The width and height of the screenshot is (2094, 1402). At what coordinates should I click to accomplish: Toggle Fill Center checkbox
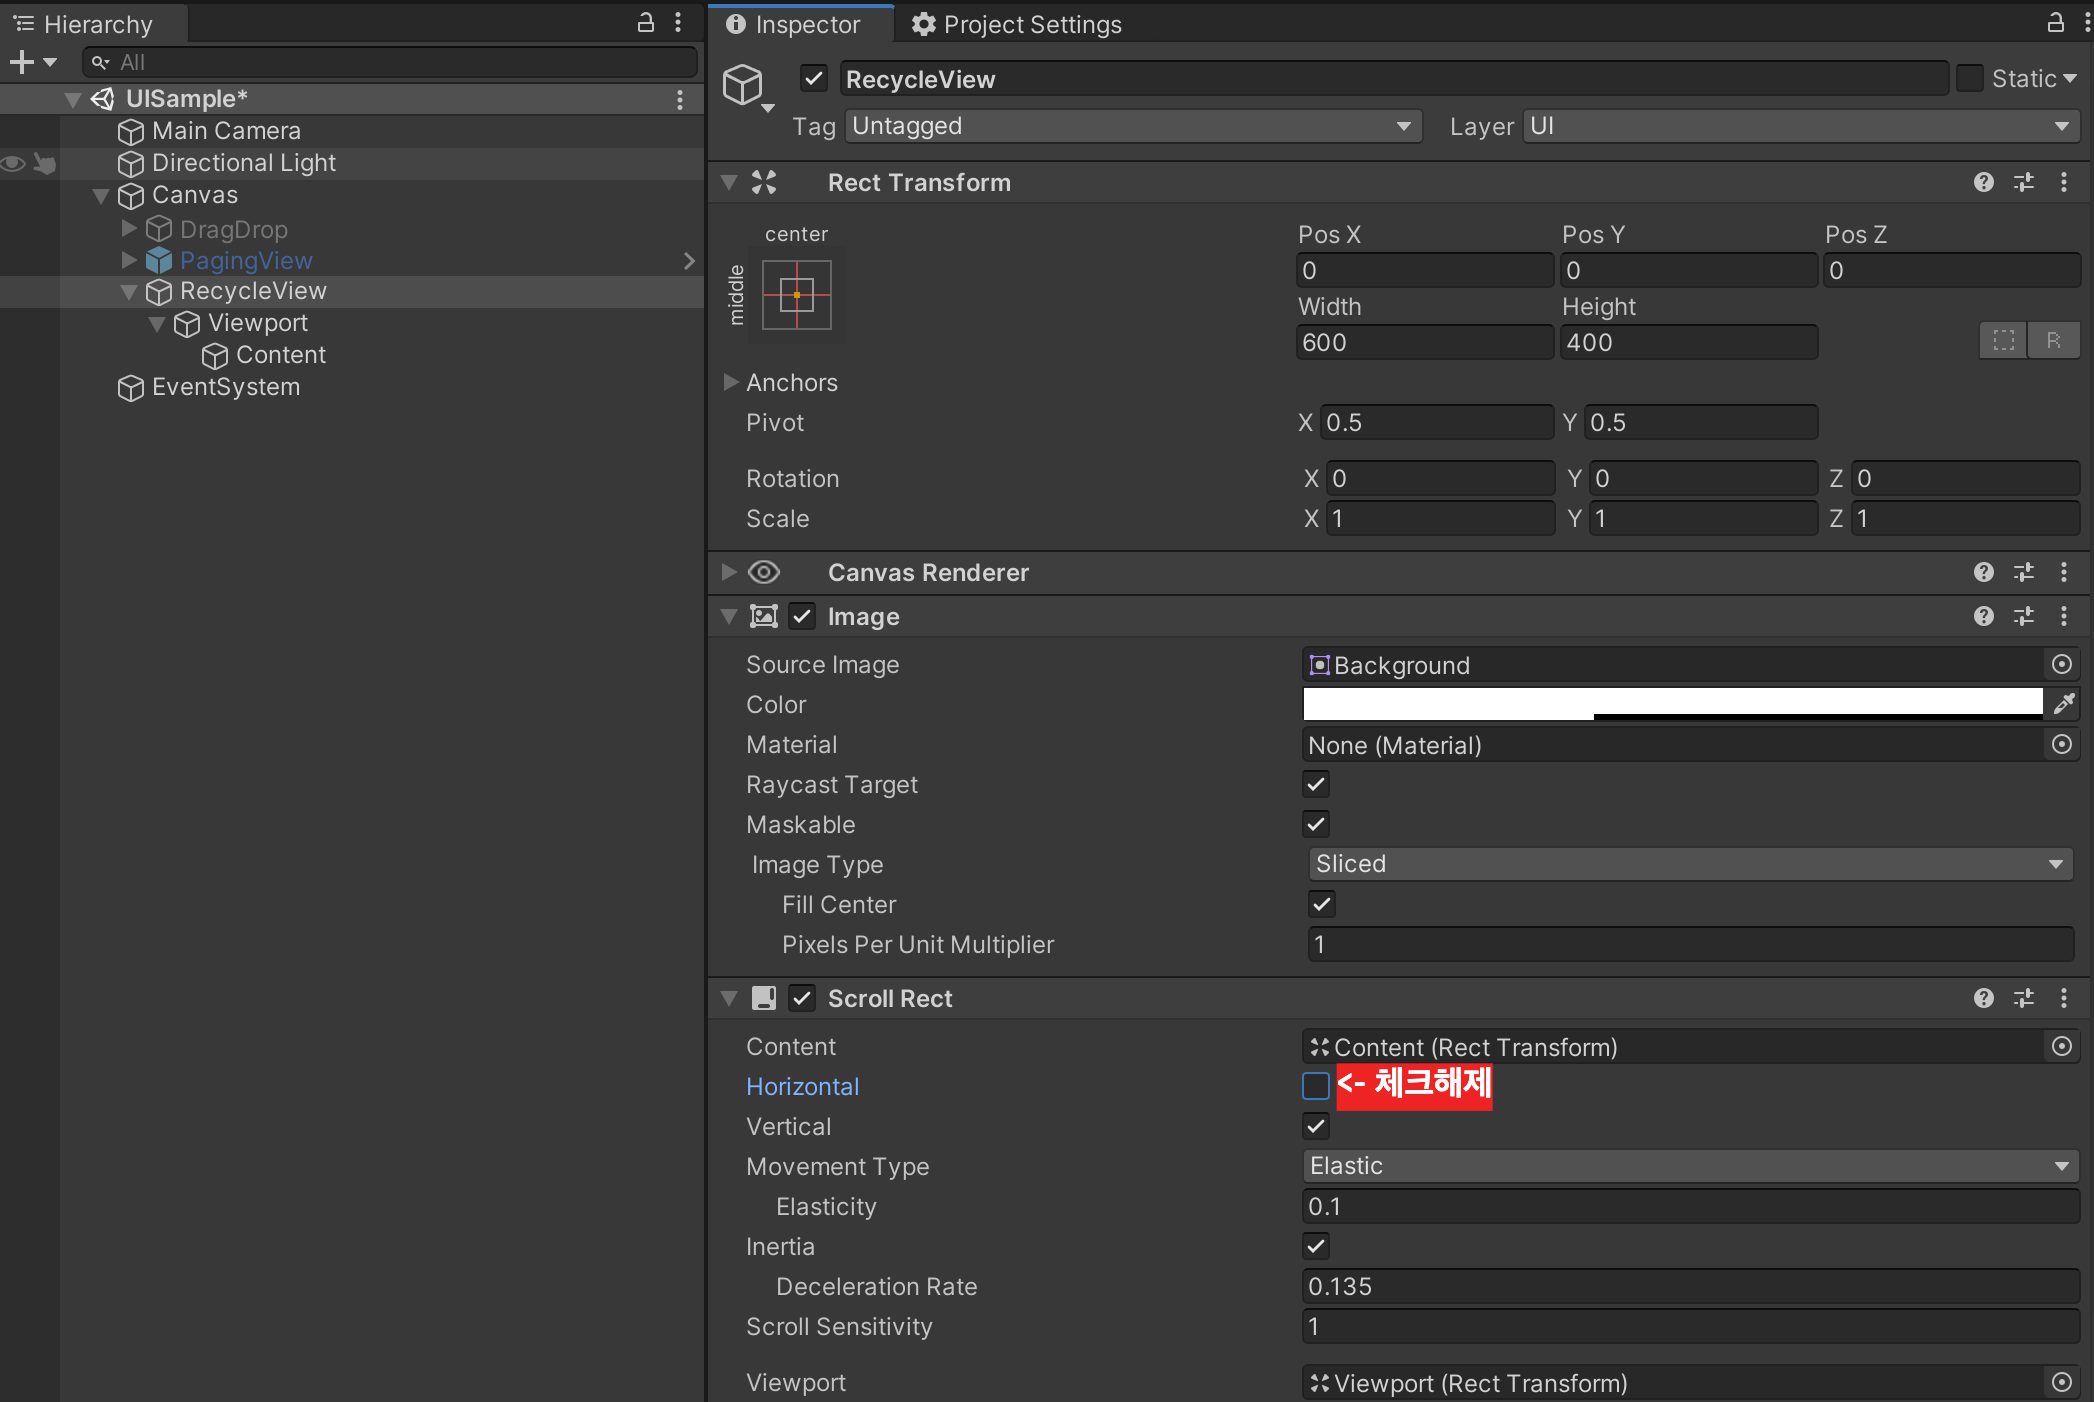click(1322, 904)
